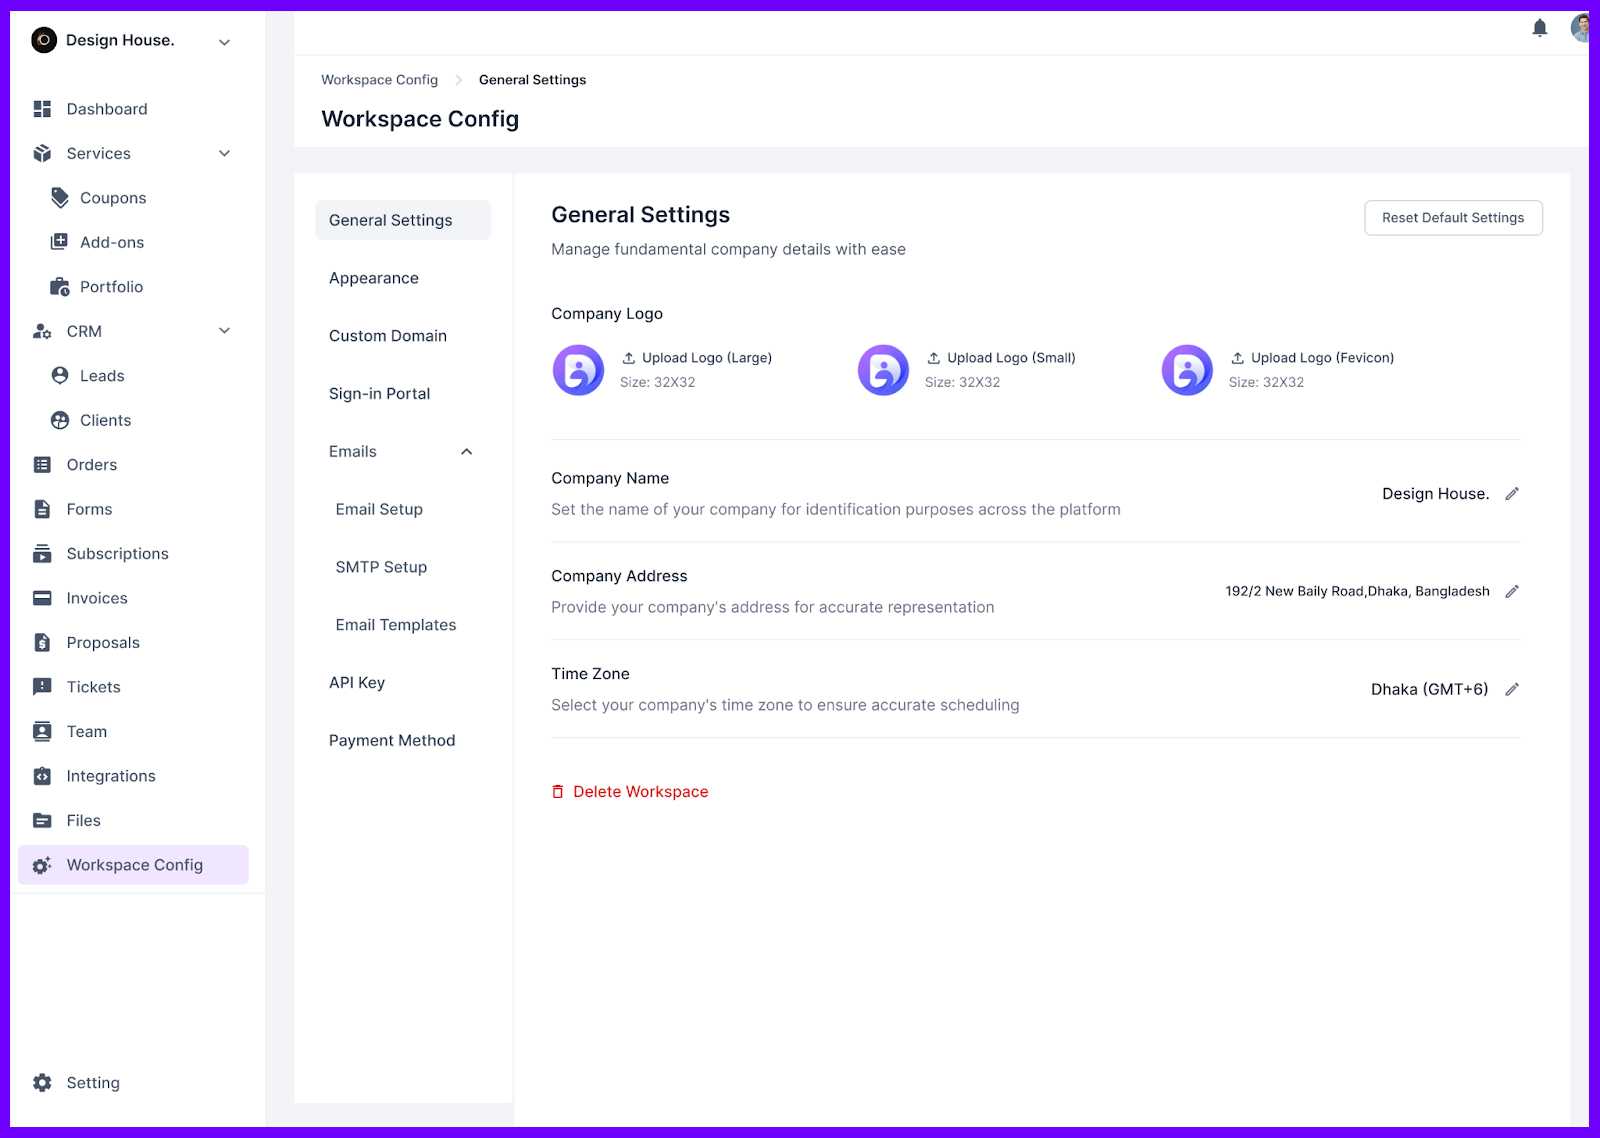Switch to the Appearance tab
Screen dimensions: 1600x1138
tap(373, 278)
